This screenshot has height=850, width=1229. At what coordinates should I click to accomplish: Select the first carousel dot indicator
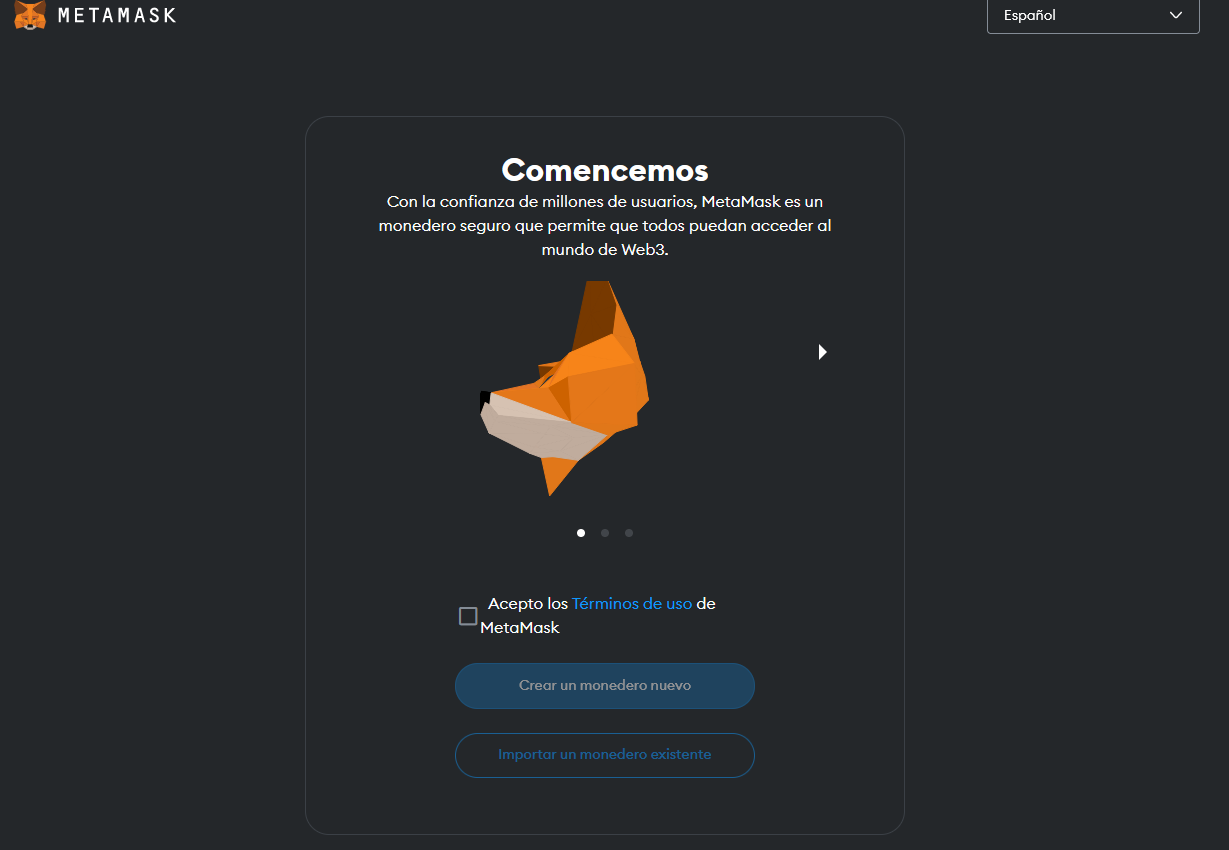click(x=581, y=533)
